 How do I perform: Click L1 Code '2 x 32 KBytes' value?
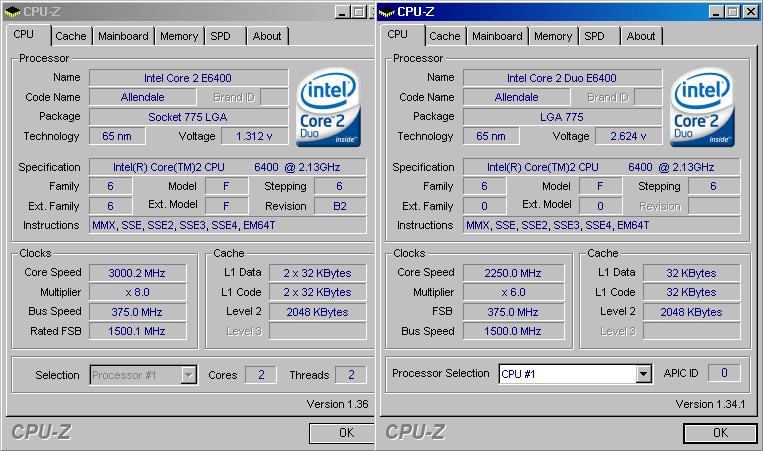click(317, 292)
